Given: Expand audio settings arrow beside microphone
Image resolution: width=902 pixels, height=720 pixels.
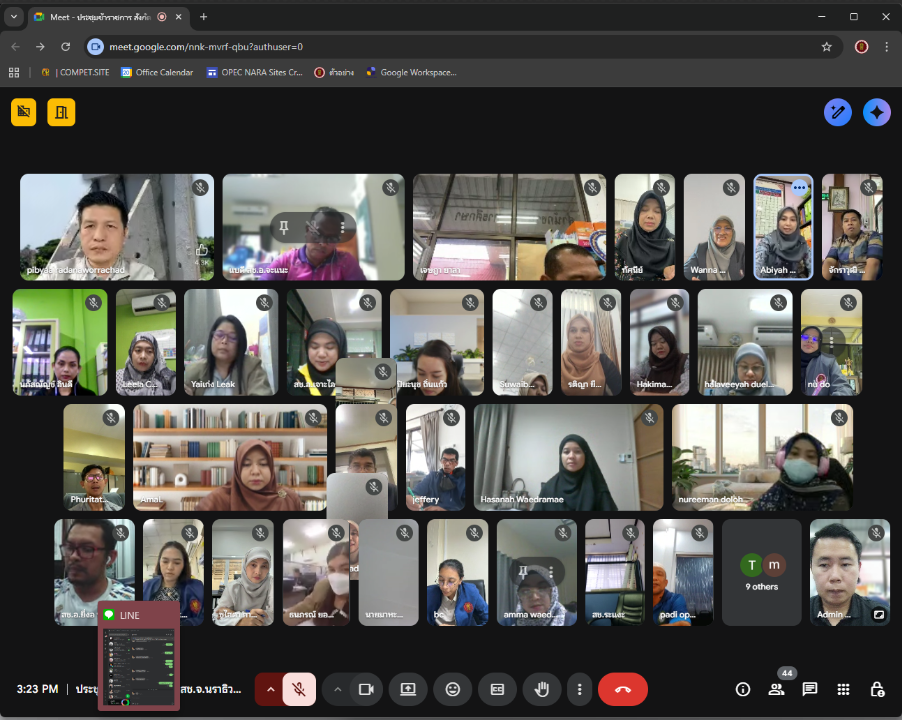Looking at the screenshot, I should point(270,689).
